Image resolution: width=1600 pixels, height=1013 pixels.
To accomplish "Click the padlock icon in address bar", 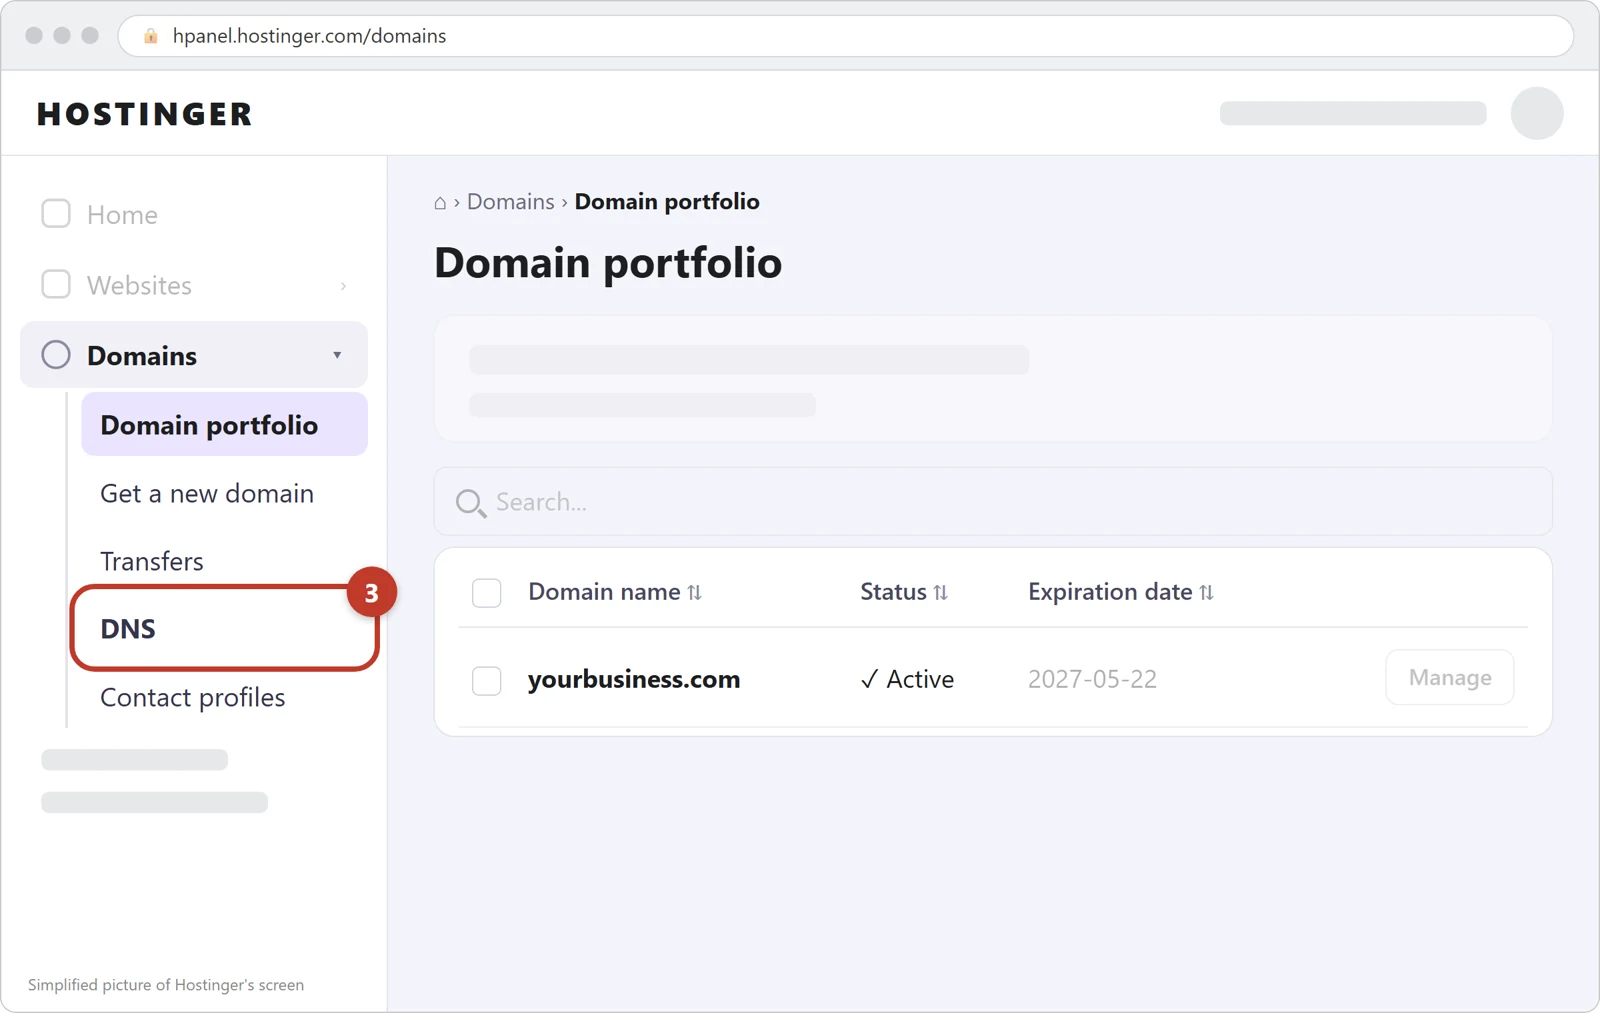I will 151,36.
